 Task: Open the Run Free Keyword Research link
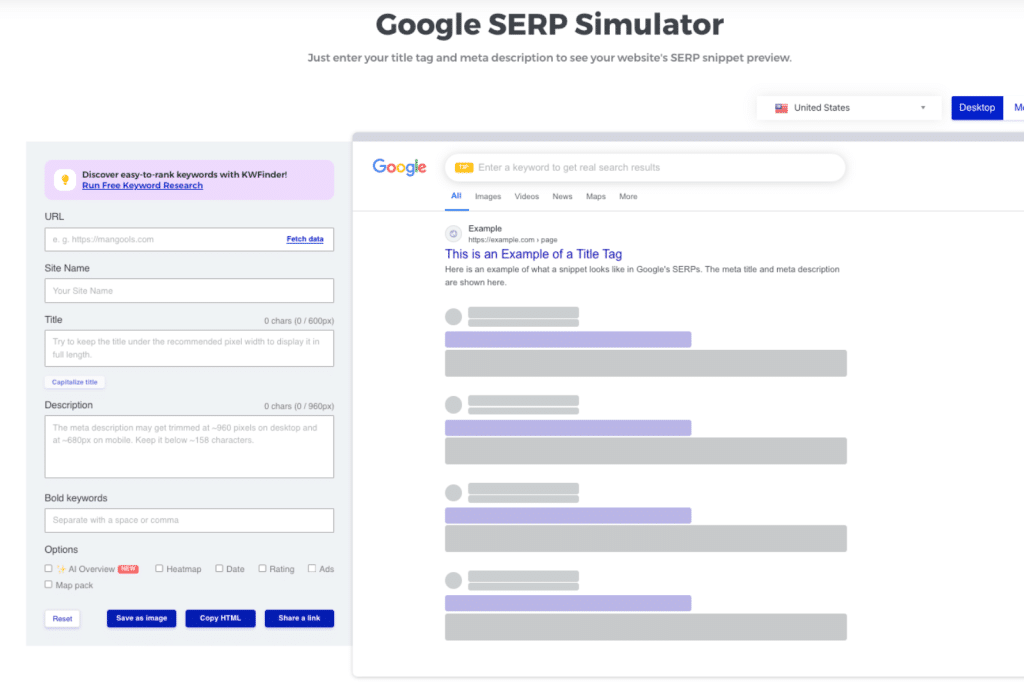[142, 186]
